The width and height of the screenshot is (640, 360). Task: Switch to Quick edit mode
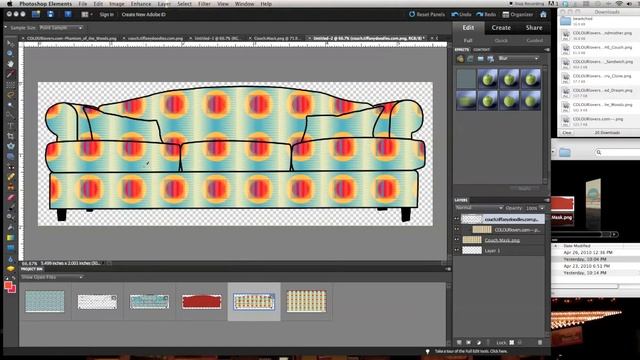(501, 40)
